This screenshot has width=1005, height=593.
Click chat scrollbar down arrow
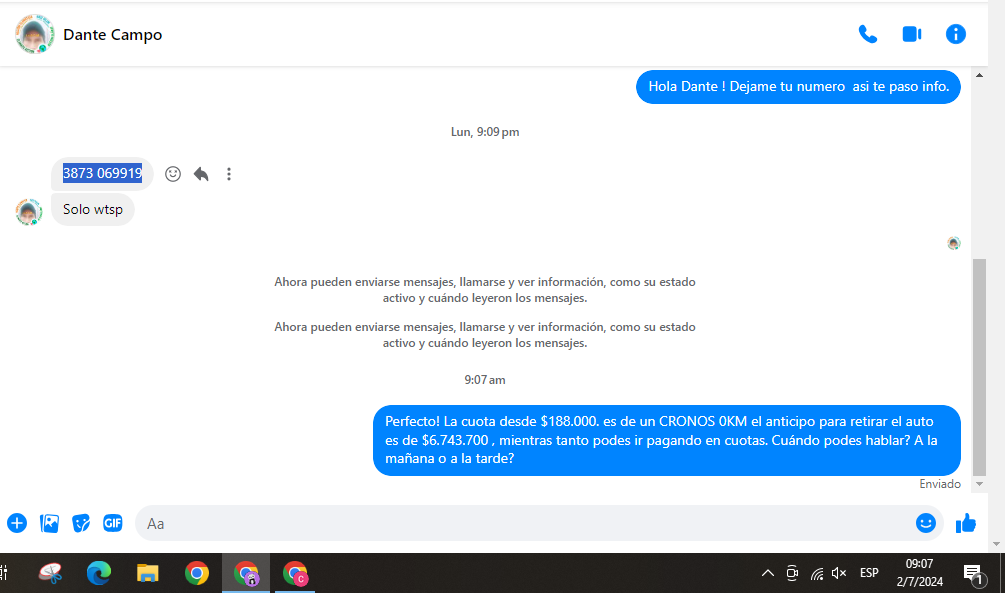click(x=979, y=484)
